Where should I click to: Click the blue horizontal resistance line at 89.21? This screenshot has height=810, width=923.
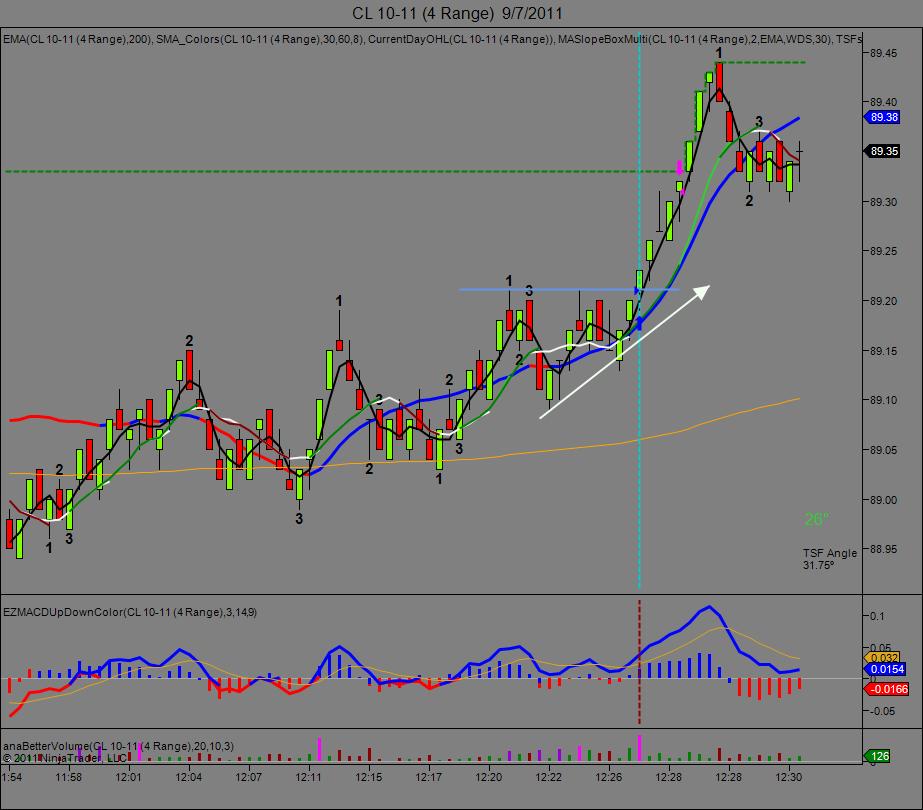[x=569, y=290]
